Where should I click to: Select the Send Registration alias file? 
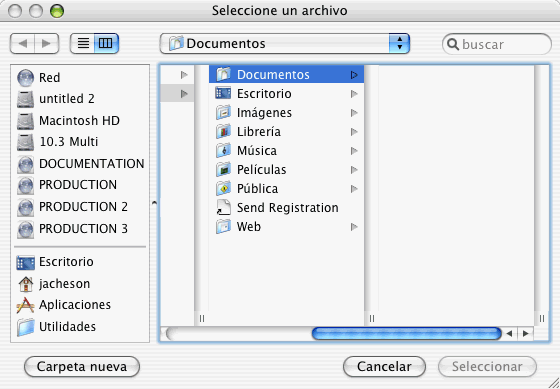tap(277, 208)
